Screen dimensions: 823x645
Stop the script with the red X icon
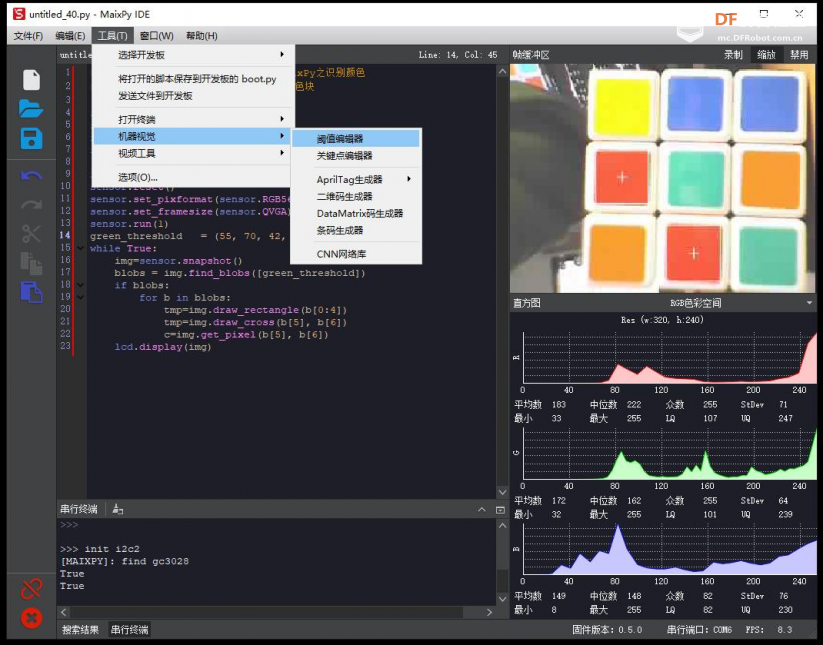click(31, 618)
